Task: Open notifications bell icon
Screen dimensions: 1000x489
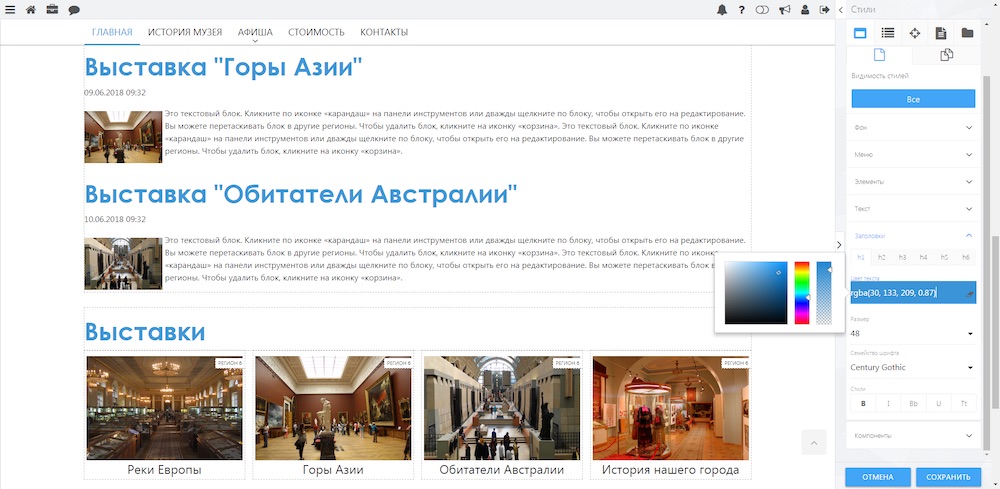Action: 722,10
